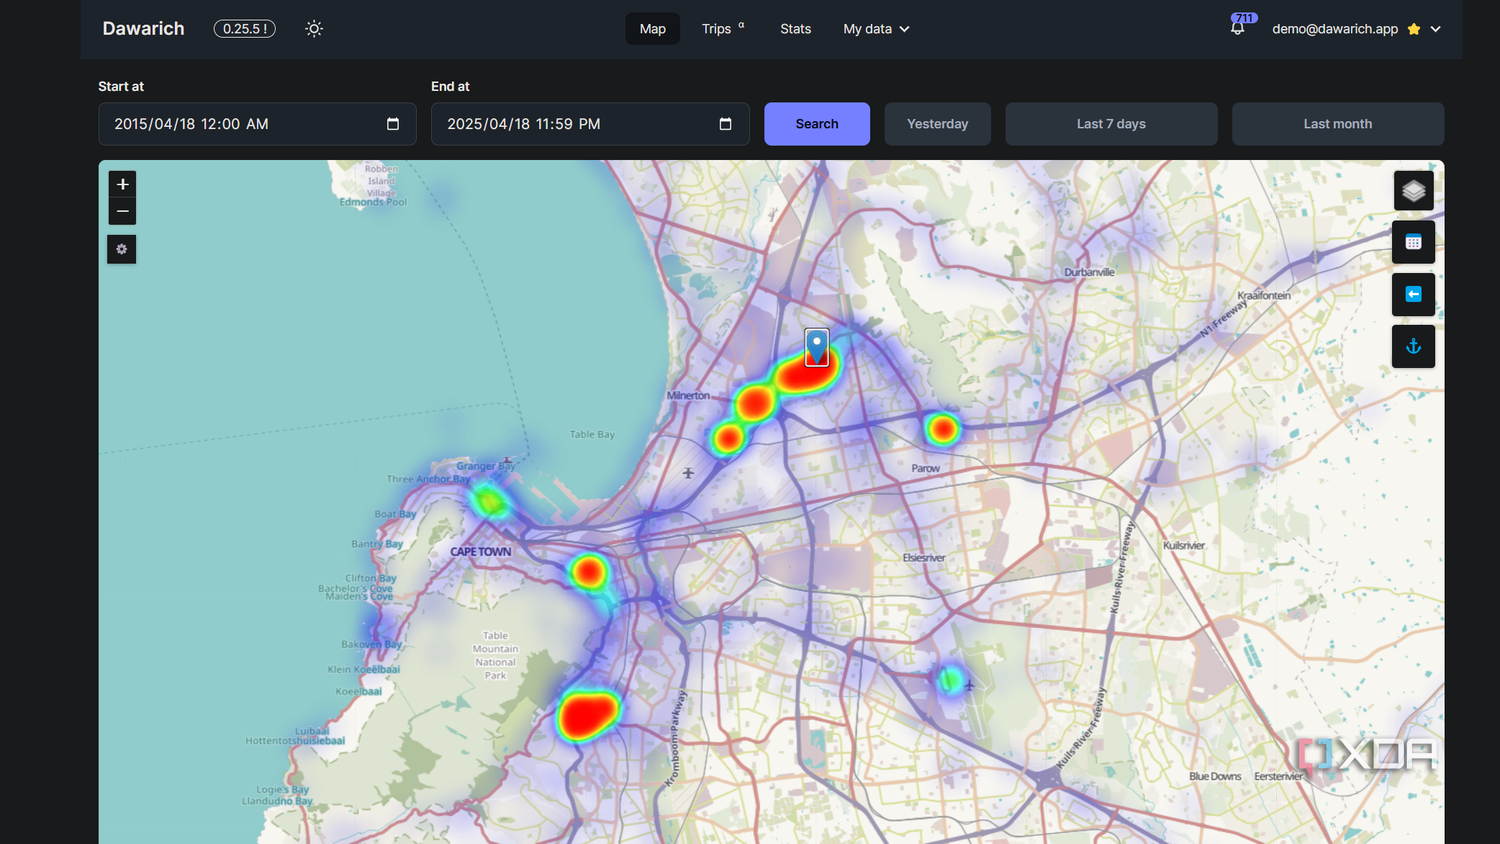Viewport: 1500px width, 844px height.
Task: Open calendar picker for Start at
Action: (393, 124)
